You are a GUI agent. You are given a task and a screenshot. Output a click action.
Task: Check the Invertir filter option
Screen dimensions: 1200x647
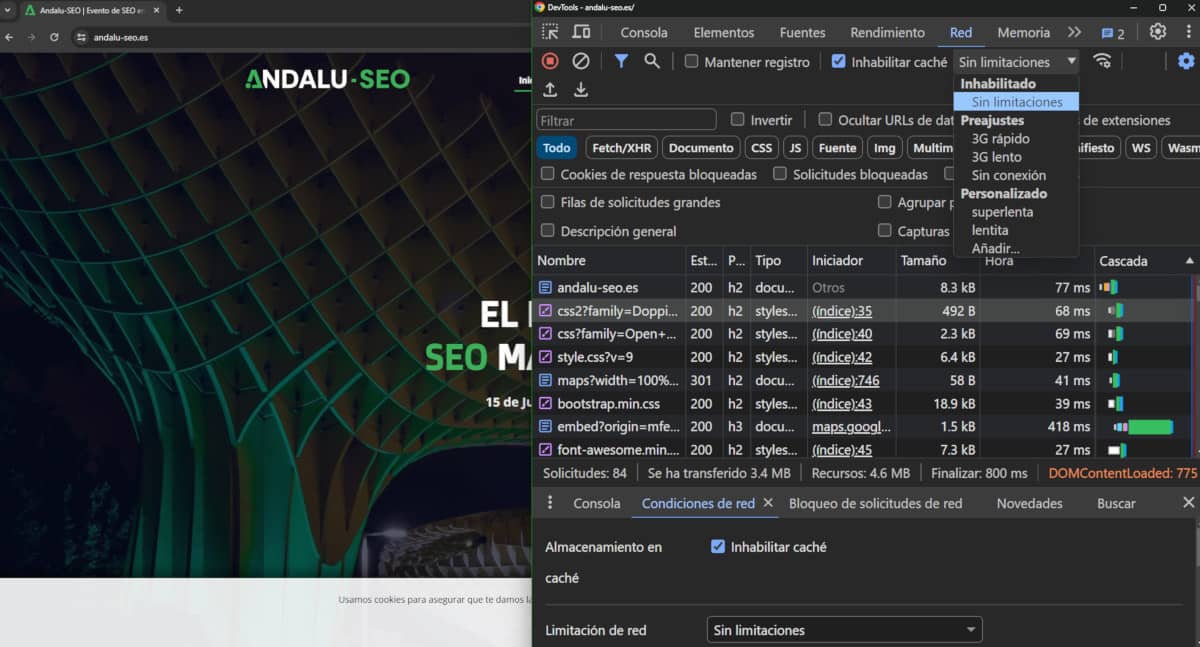(739, 119)
